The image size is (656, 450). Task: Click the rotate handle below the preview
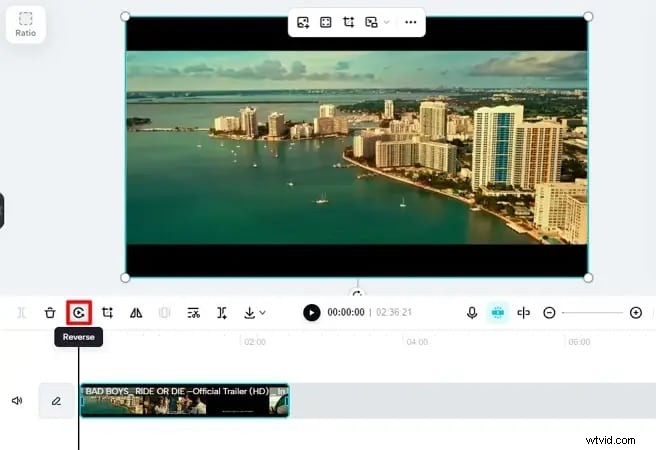pos(357,294)
